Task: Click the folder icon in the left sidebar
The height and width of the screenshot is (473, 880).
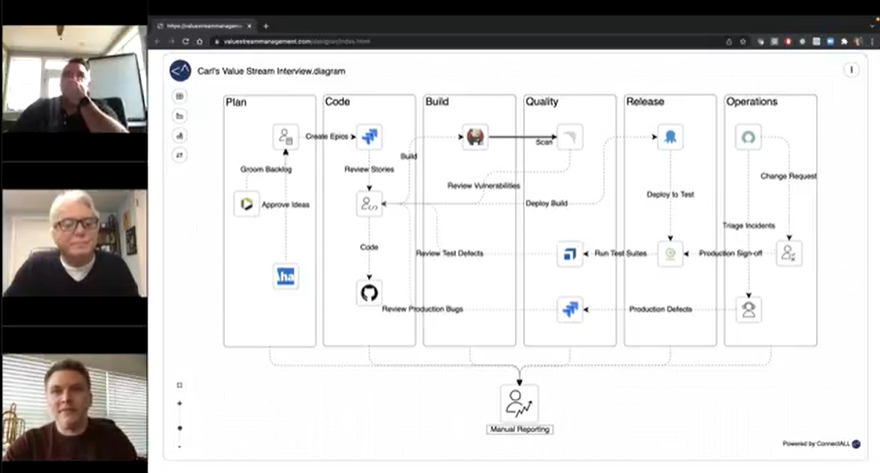Action: click(x=180, y=116)
